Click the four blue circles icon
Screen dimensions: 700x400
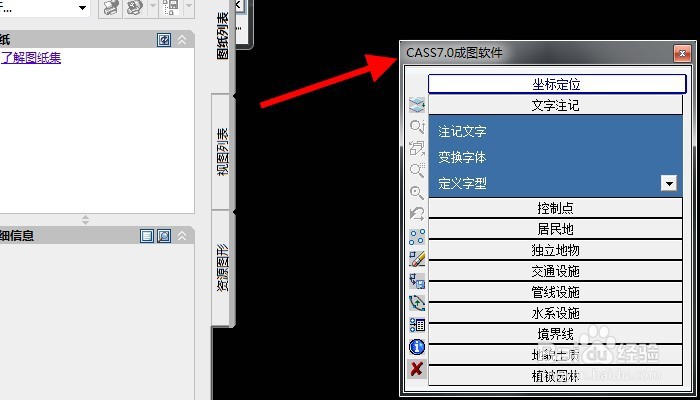point(417,237)
